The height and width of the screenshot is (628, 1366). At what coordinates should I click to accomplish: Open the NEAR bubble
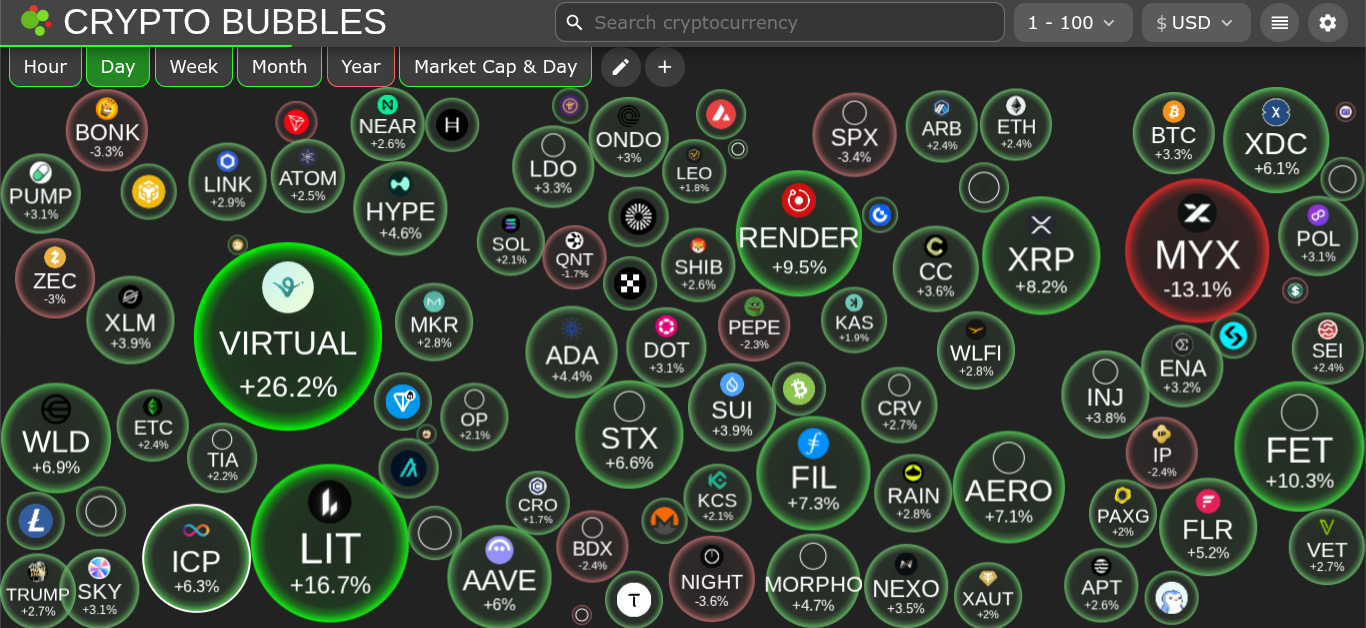[387, 124]
